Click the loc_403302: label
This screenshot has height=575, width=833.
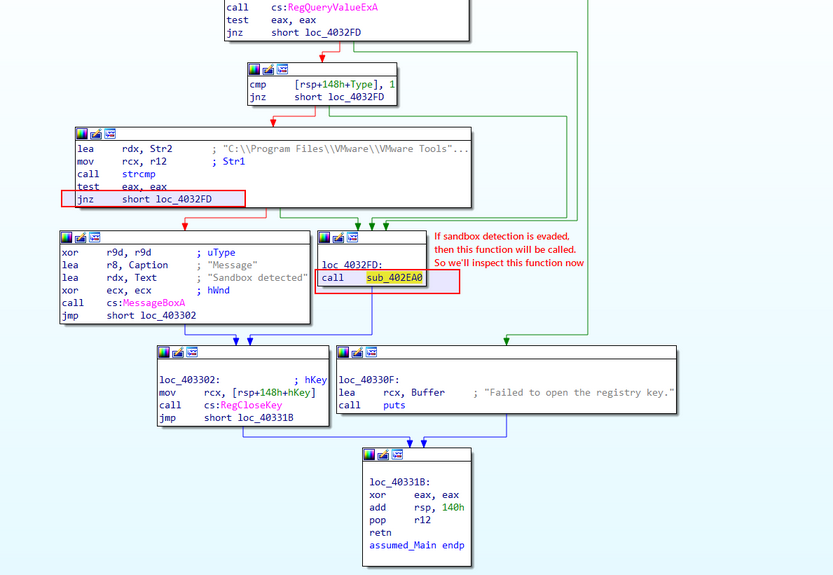click(190, 379)
